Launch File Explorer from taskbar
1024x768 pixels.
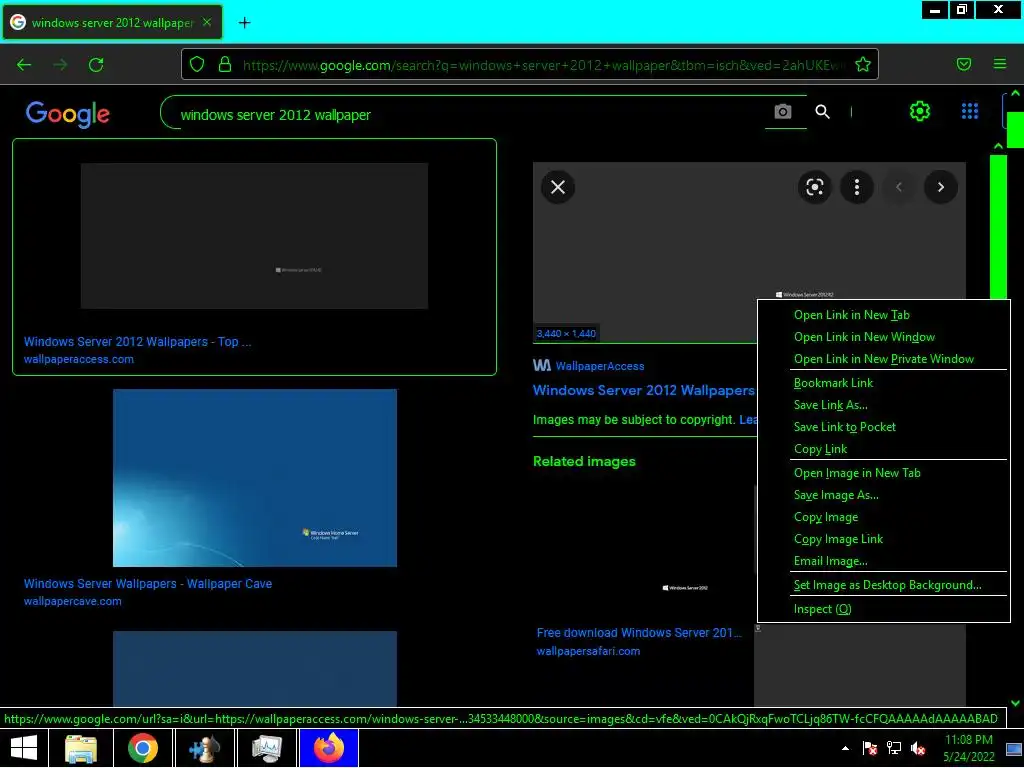point(81,748)
